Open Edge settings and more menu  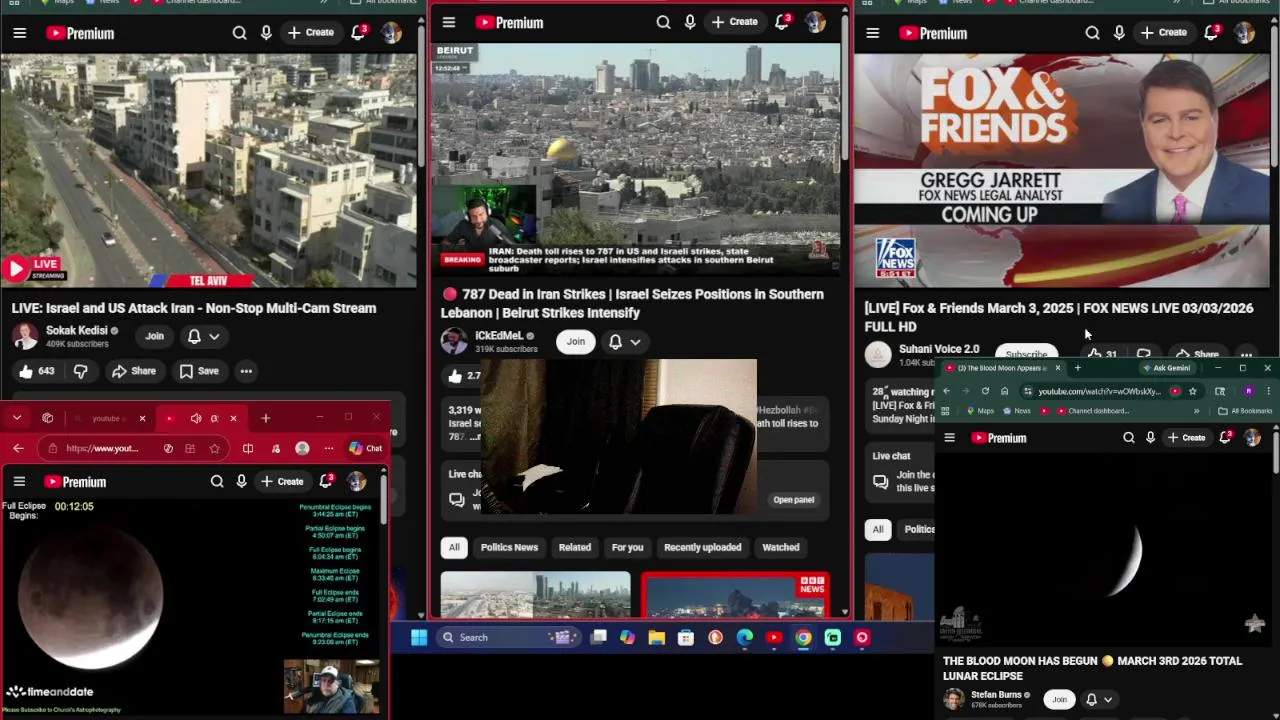click(x=329, y=448)
